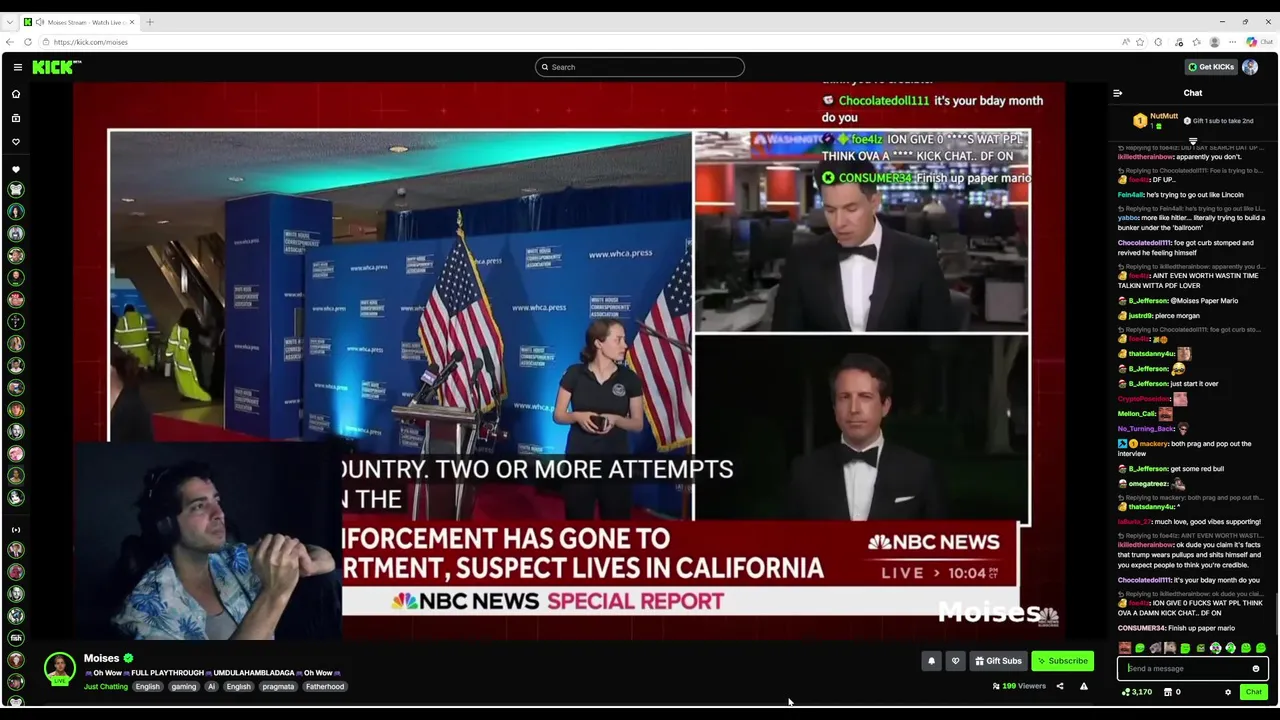Click the Fatherhood tag
The image size is (1280, 720).
[x=325, y=687]
